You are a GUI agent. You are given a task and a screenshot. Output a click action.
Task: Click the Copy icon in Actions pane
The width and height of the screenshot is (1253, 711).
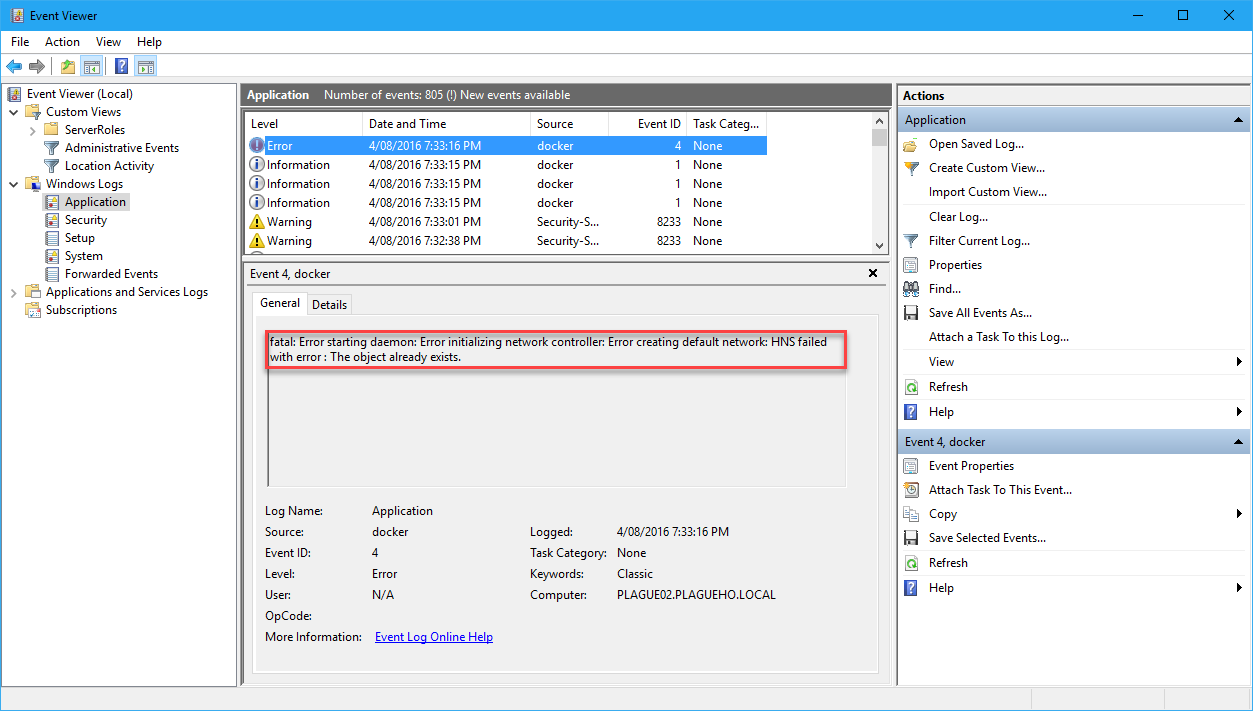pos(911,514)
